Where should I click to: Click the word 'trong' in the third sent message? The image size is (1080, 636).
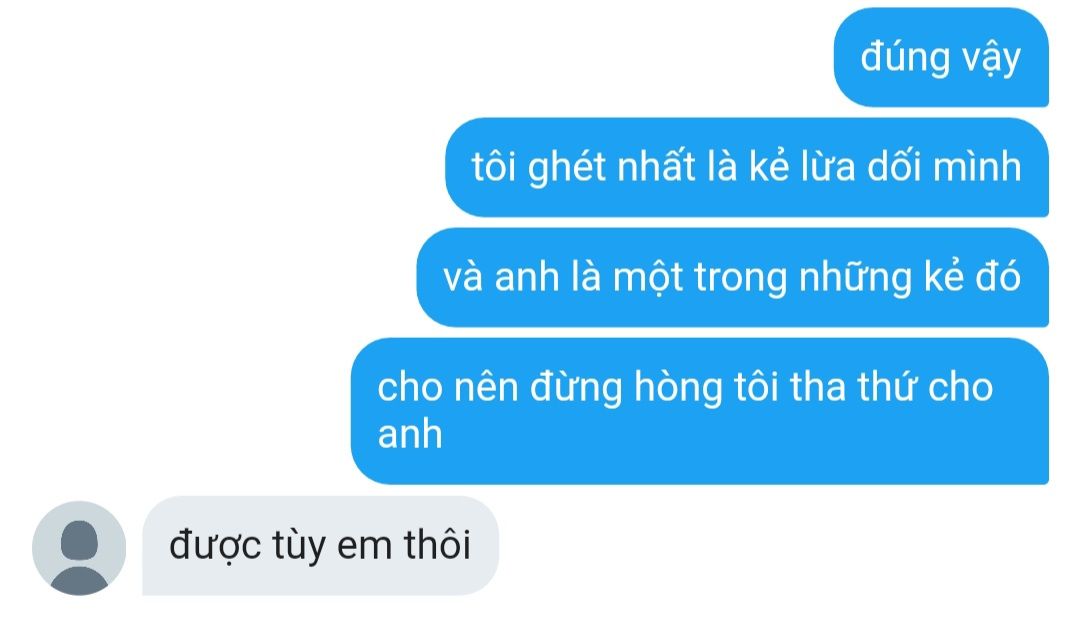740,278
